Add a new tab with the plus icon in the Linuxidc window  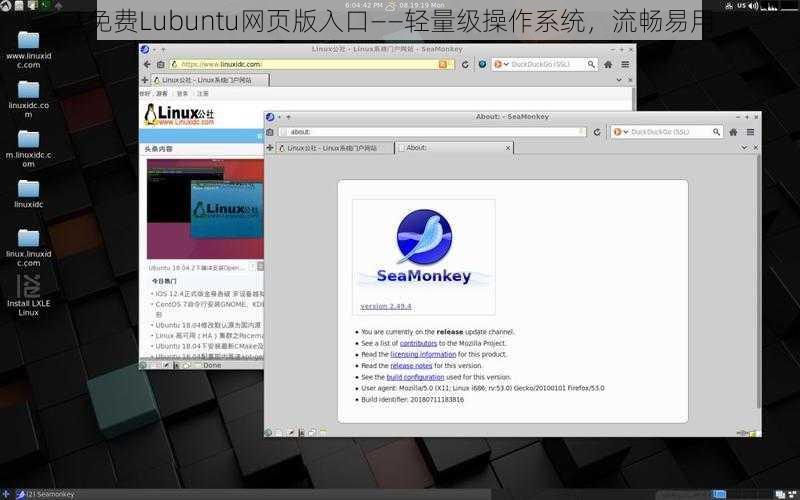(x=145, y=80)
